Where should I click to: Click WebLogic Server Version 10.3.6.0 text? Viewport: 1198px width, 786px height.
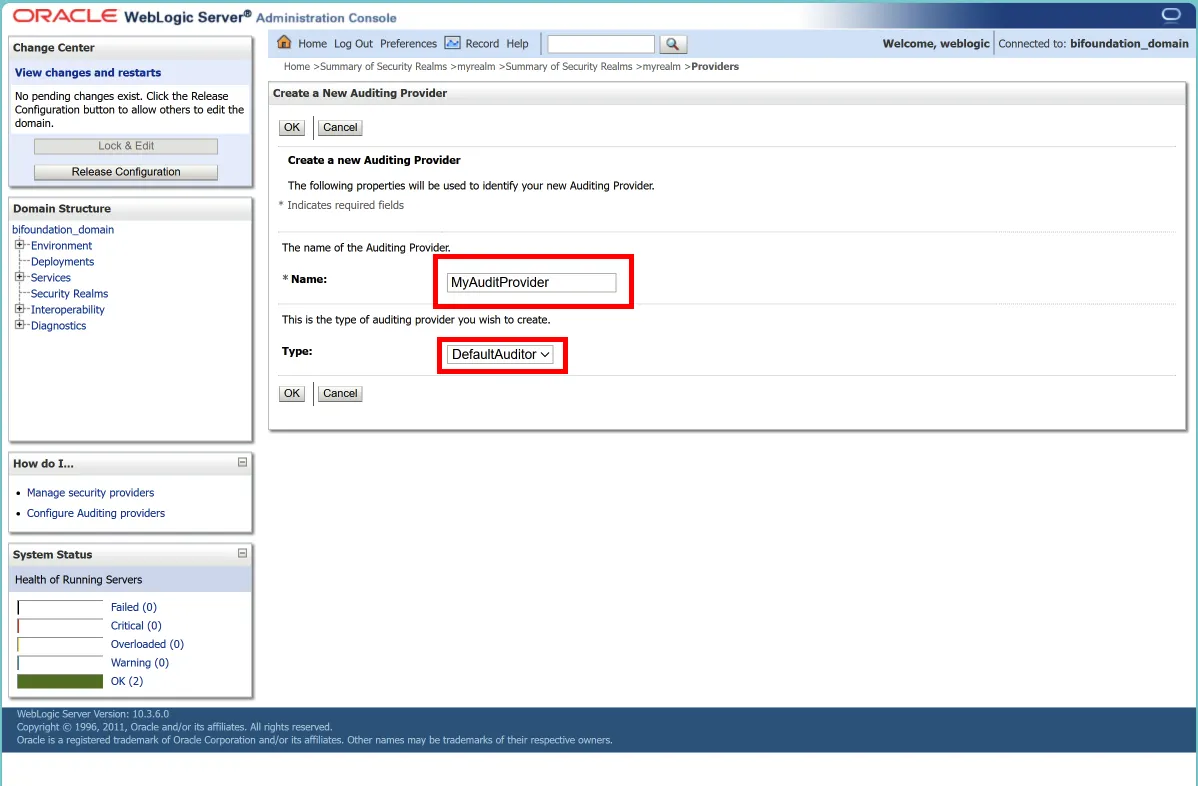tap(92, 714)
